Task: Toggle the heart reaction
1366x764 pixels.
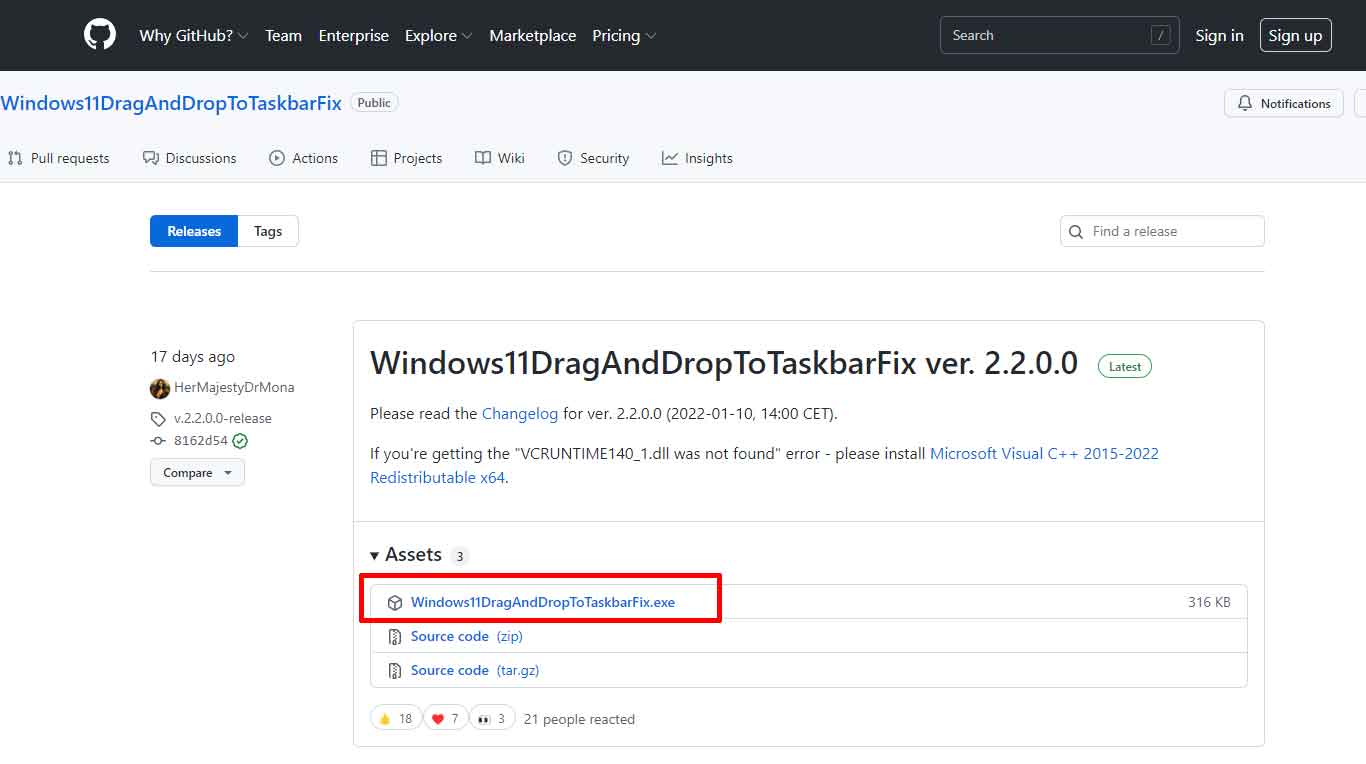Action: click(445, 717)
